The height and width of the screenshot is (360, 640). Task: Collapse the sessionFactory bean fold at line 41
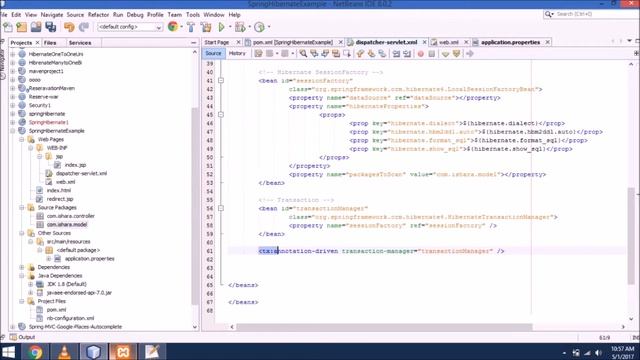coord(221,81)
